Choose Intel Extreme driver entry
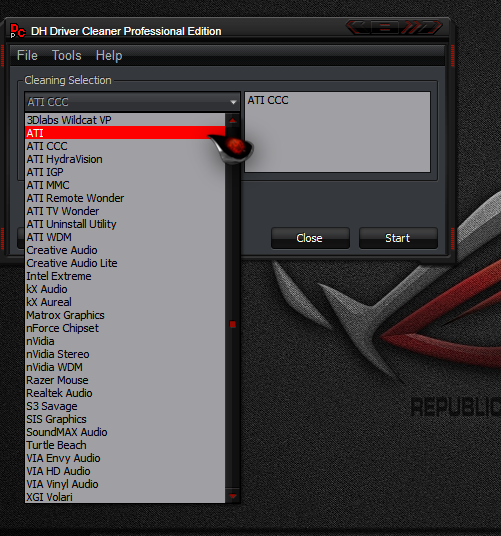This screenshot has height=536, width=501. (x=125, y=276)
